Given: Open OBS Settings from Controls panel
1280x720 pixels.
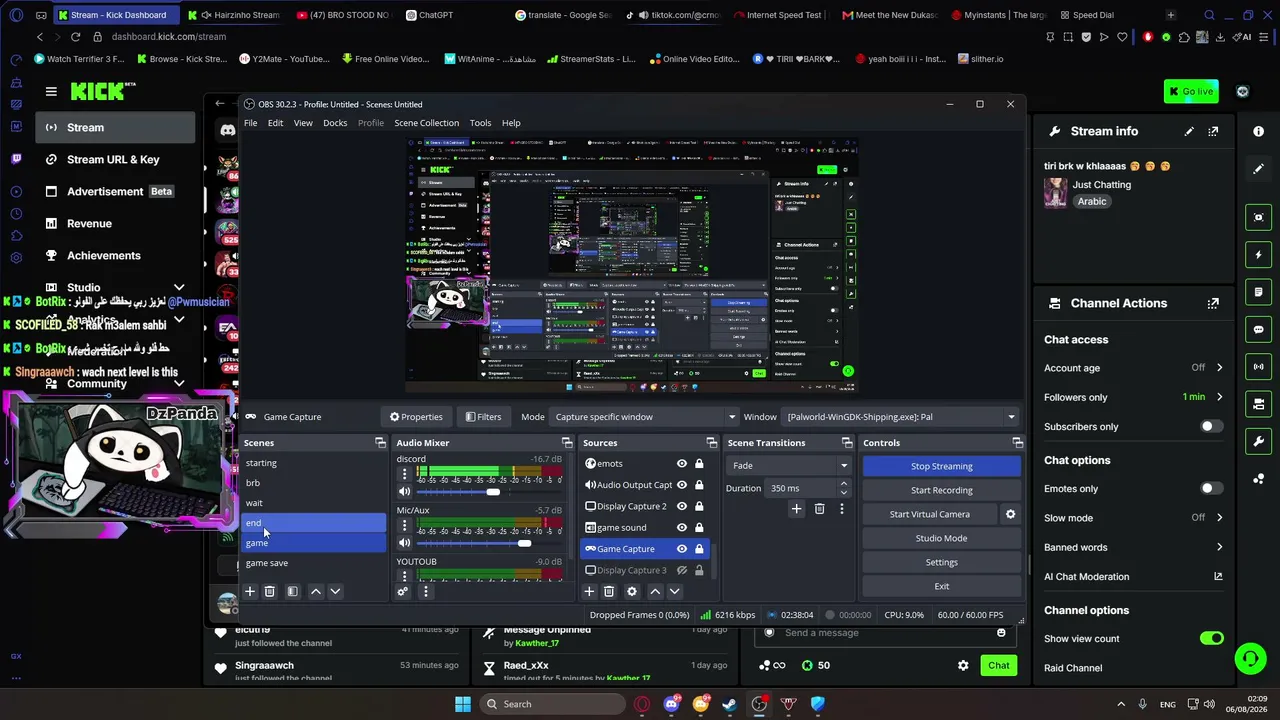Looking at the screenshot, I should tap(941, 562).
